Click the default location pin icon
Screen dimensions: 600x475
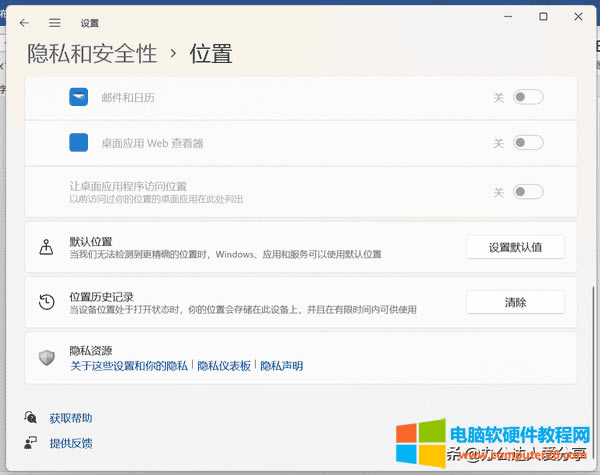point(46,247)
